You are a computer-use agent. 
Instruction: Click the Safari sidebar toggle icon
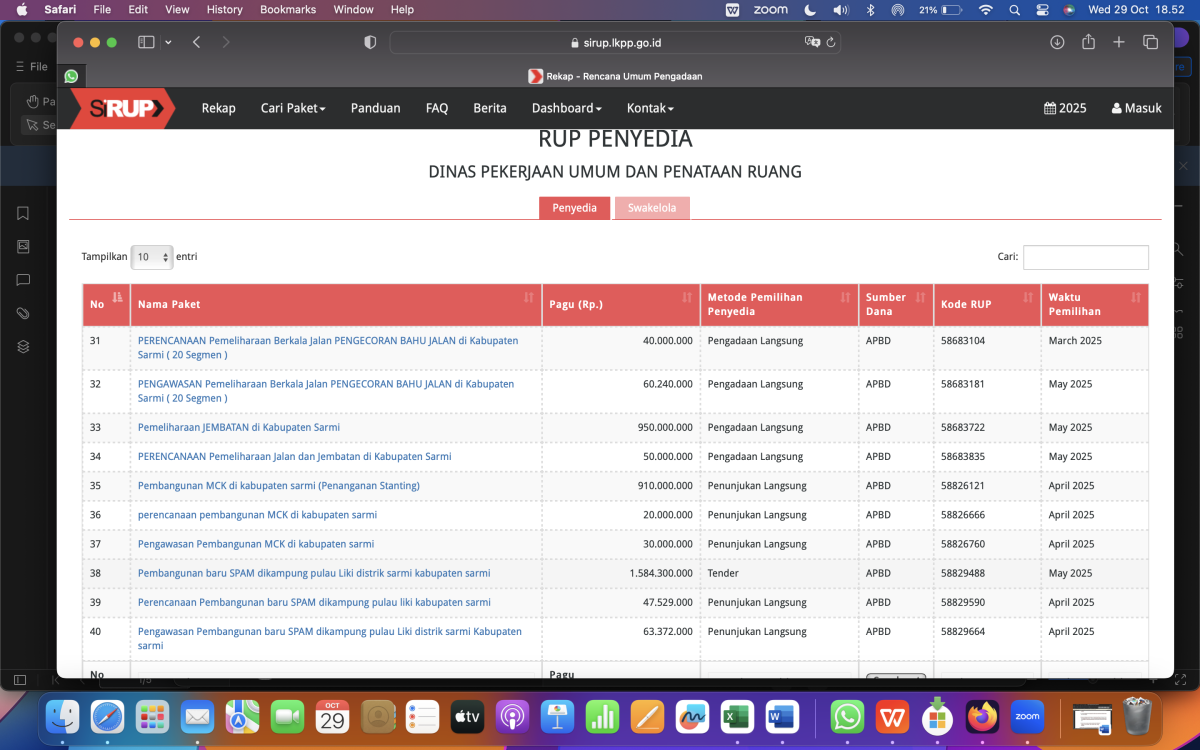tap(146, 42)
